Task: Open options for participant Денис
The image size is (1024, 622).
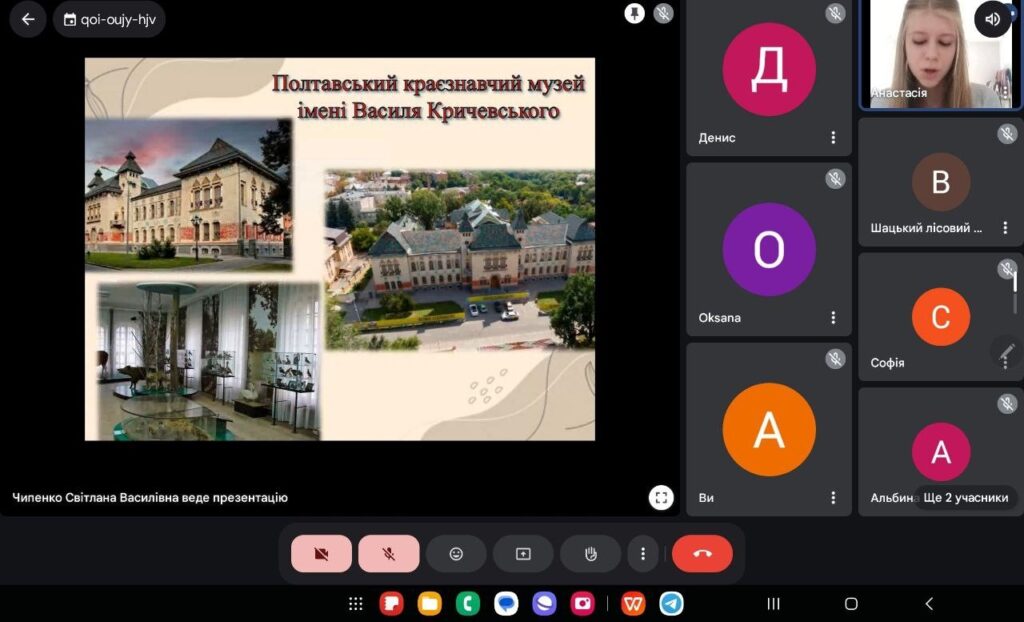Action: [833, 138]
